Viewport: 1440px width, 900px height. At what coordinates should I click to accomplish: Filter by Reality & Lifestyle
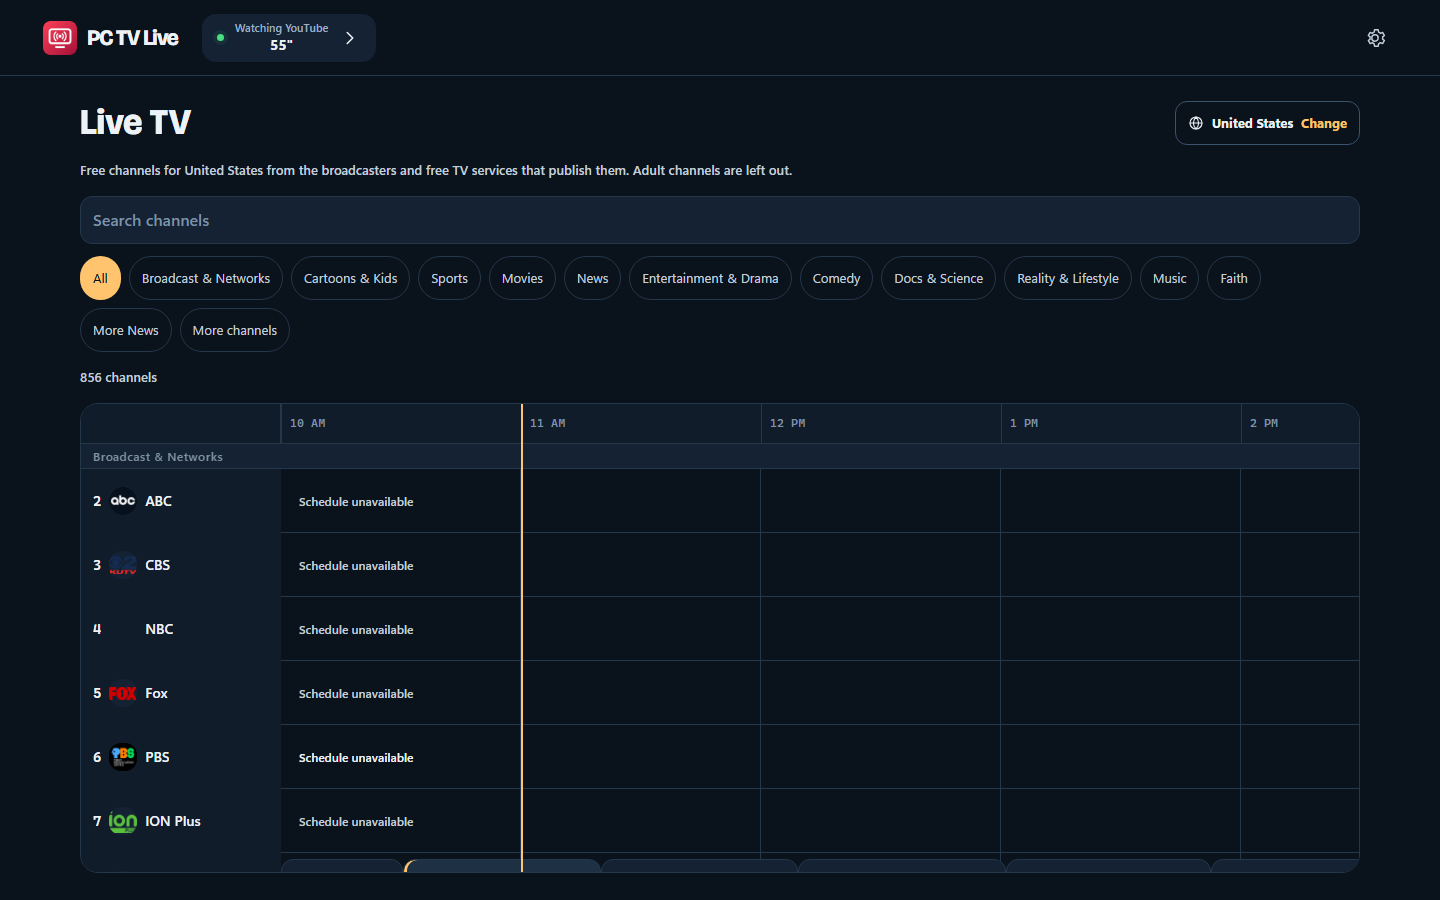click(x=1068, y=278)
